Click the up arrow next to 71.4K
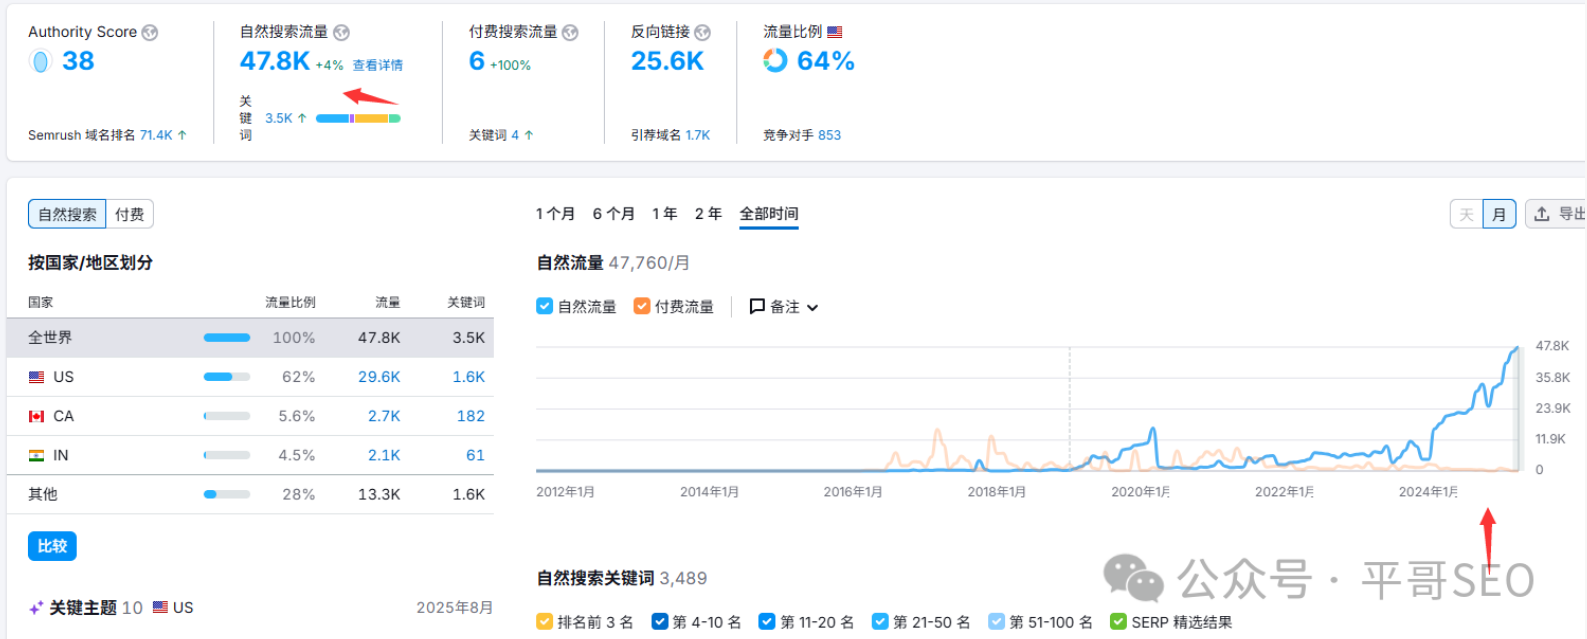The height and width of the screenshot is (639, 1587). click(182, 135)
